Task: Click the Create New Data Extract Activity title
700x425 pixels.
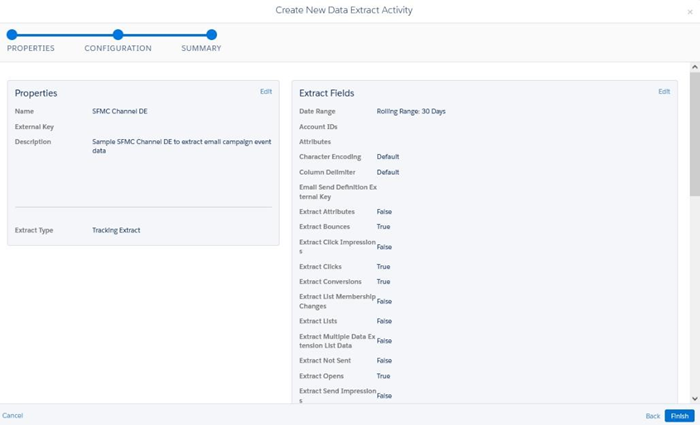Action: tap(344, 10)
